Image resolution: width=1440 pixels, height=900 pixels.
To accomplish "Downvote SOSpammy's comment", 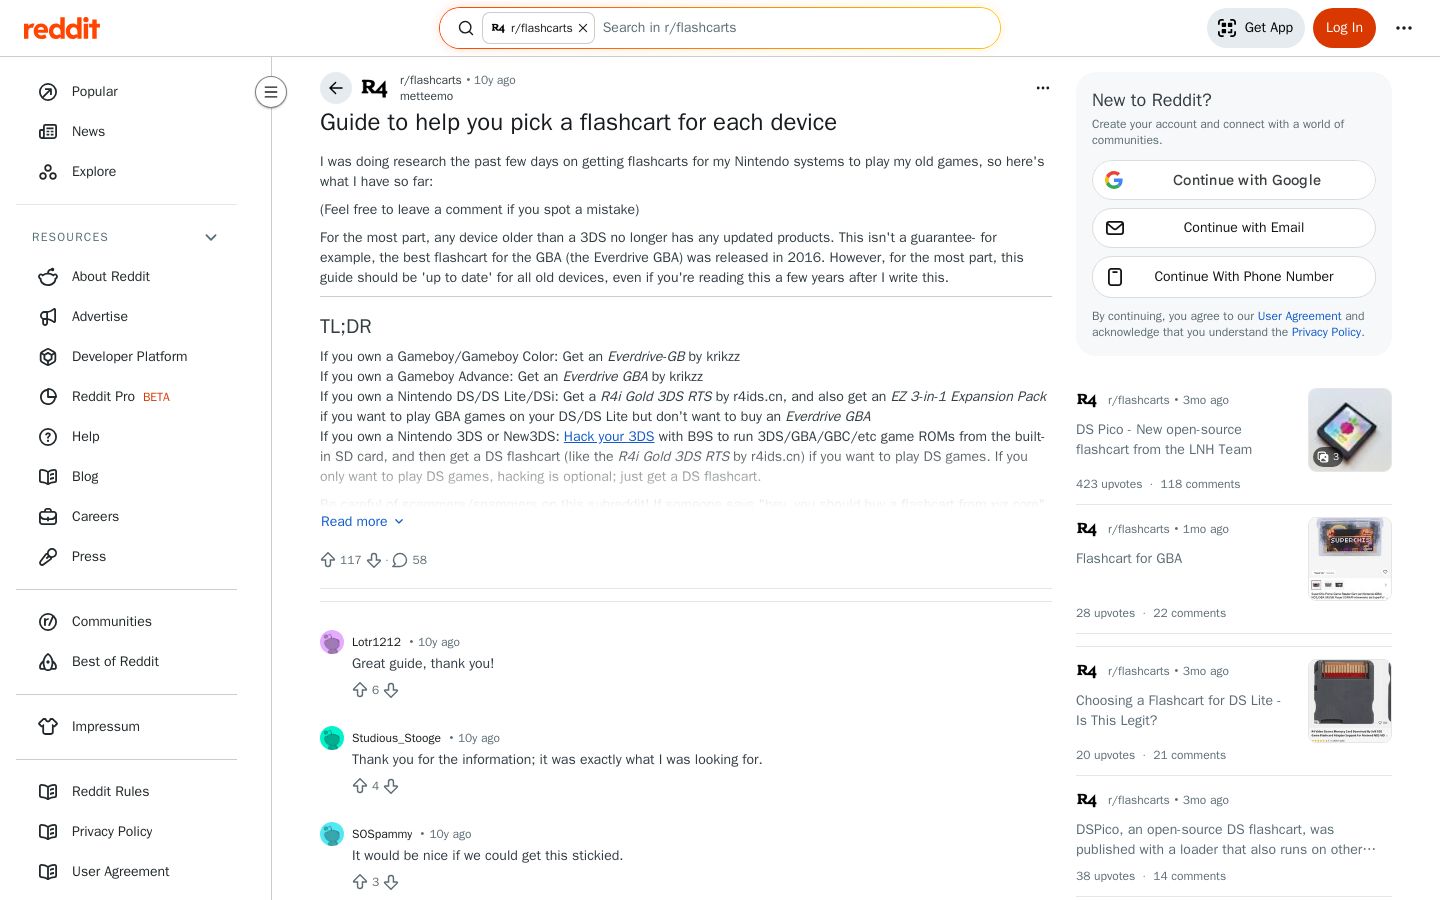I will pos(391,882).
